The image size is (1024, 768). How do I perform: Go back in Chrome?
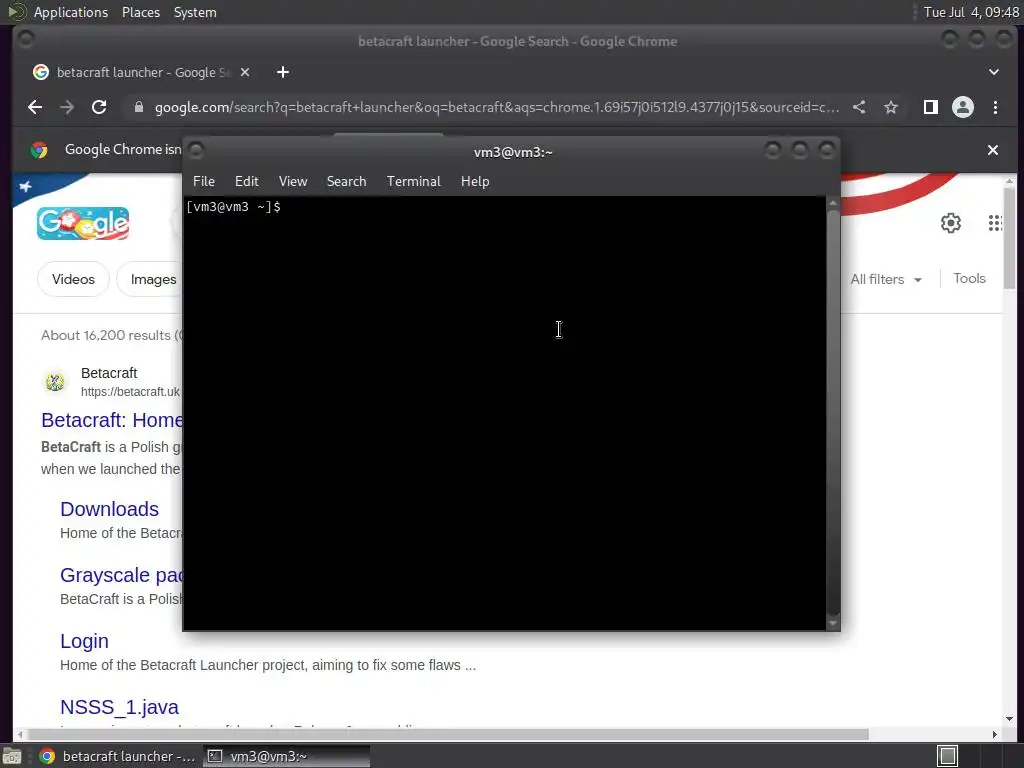pos(35,107)
